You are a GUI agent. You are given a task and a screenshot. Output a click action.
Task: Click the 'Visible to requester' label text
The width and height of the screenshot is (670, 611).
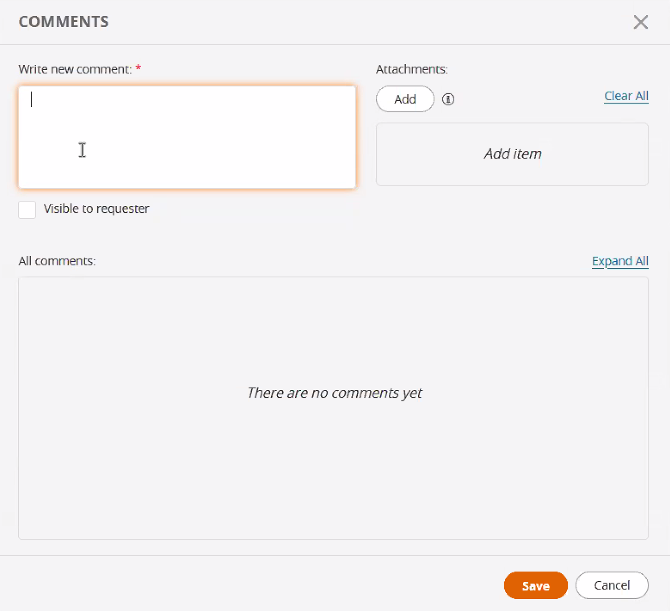(x=96, y=209)
